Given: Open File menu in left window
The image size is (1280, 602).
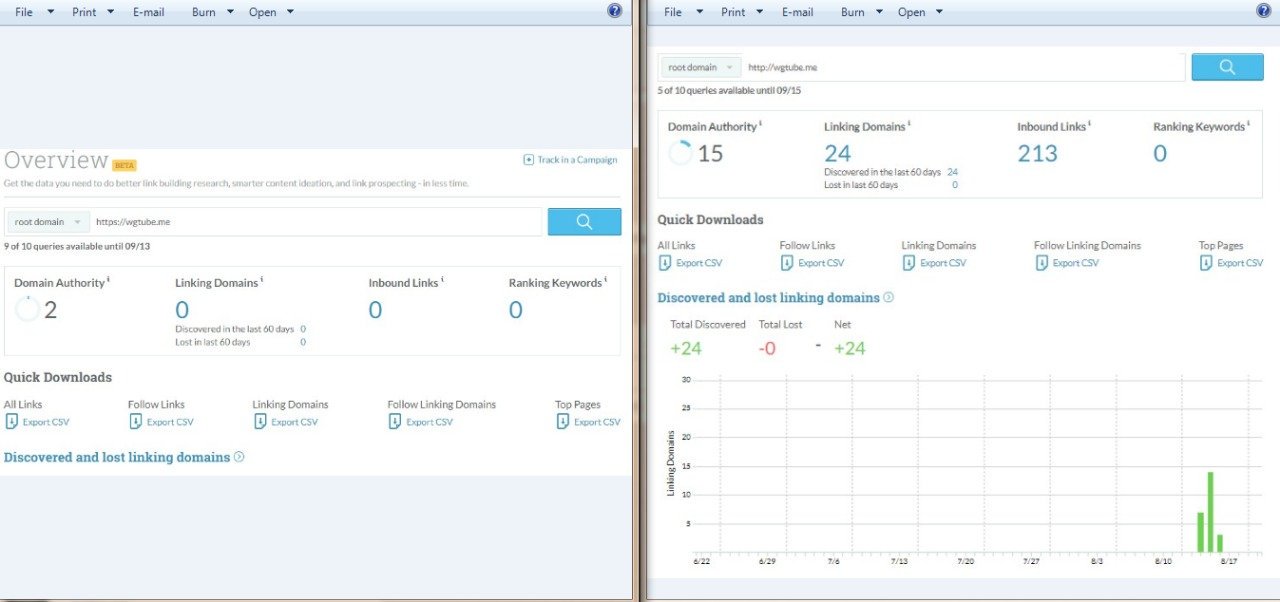Looking at the screenshot, I should click(24, 12).
